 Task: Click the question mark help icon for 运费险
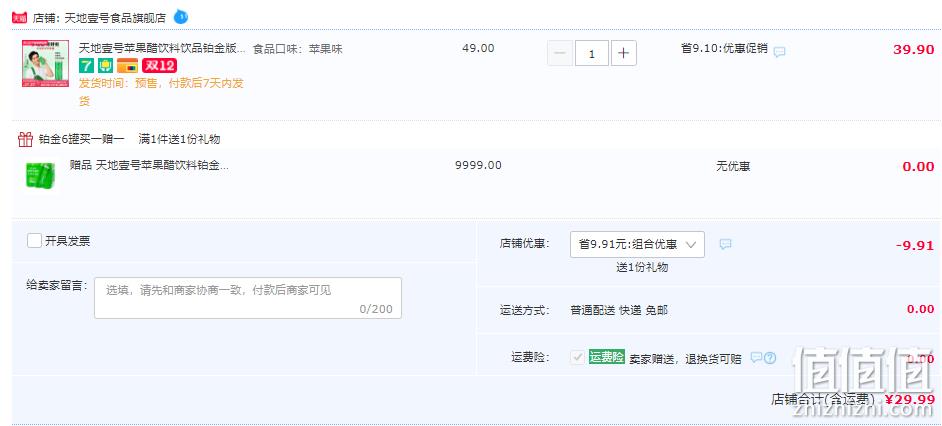tap(770, 358)
